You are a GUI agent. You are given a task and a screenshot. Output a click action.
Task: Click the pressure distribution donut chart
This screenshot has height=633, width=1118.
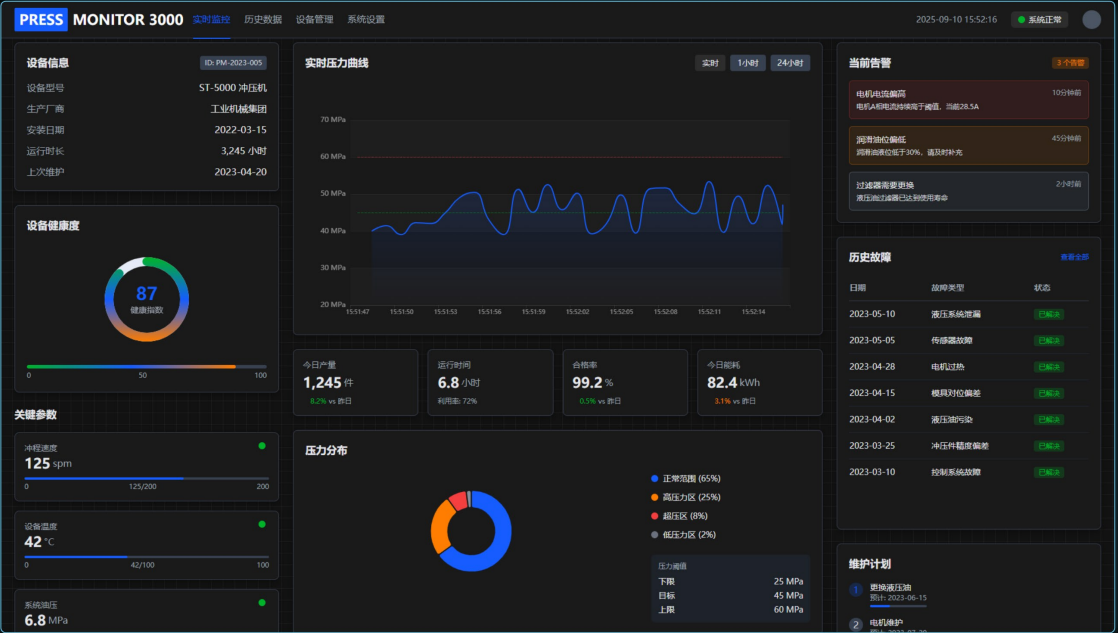[x=471, y=531]
